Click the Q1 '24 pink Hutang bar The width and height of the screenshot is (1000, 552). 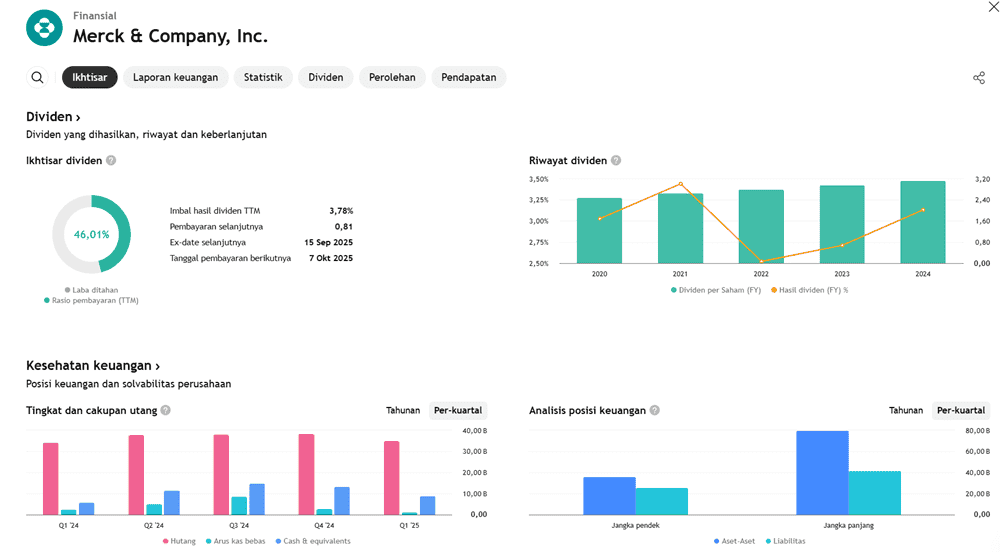[x=51, y=479]
